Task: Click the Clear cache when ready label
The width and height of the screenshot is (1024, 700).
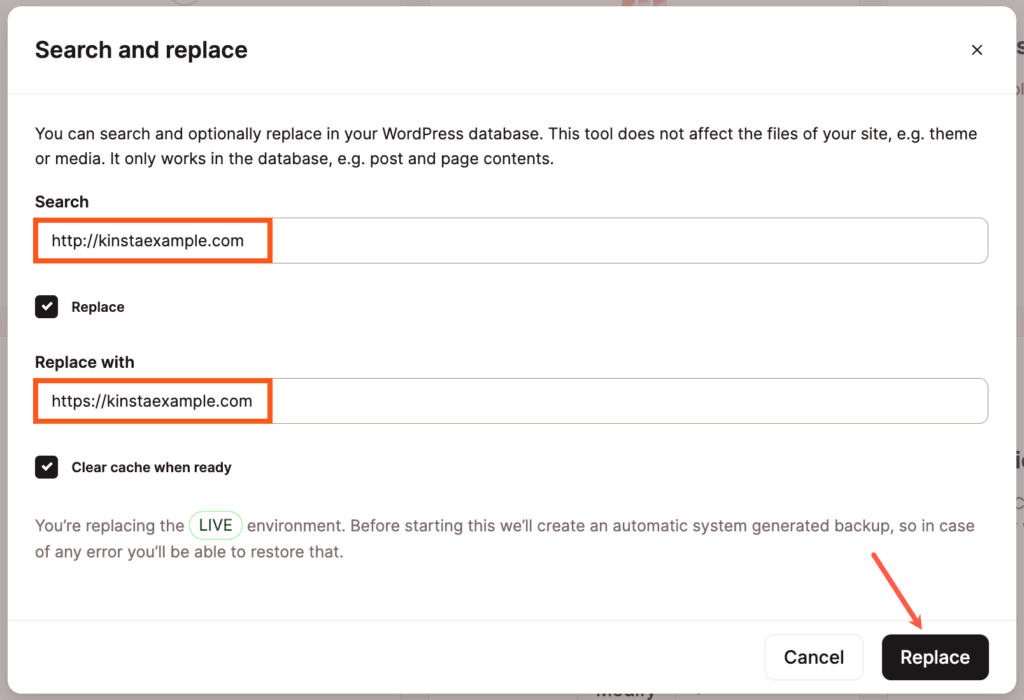Action: point(151,467)
